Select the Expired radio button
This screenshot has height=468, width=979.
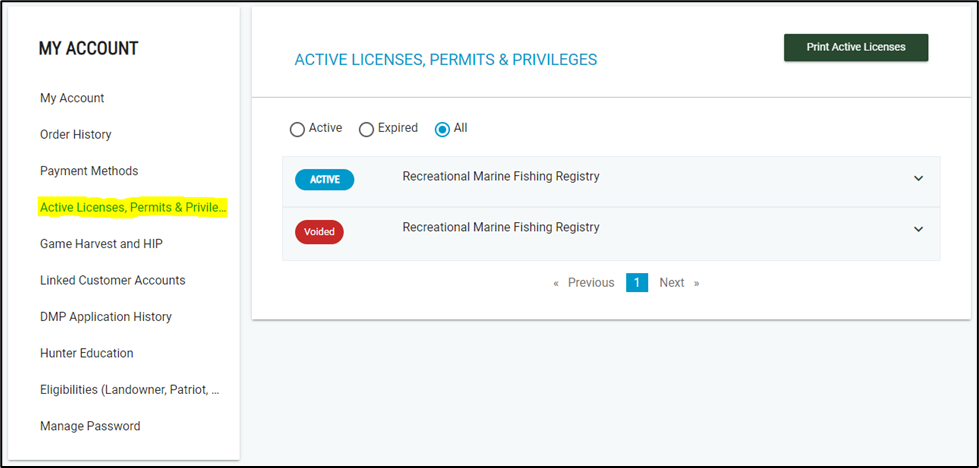click(366, 129)
